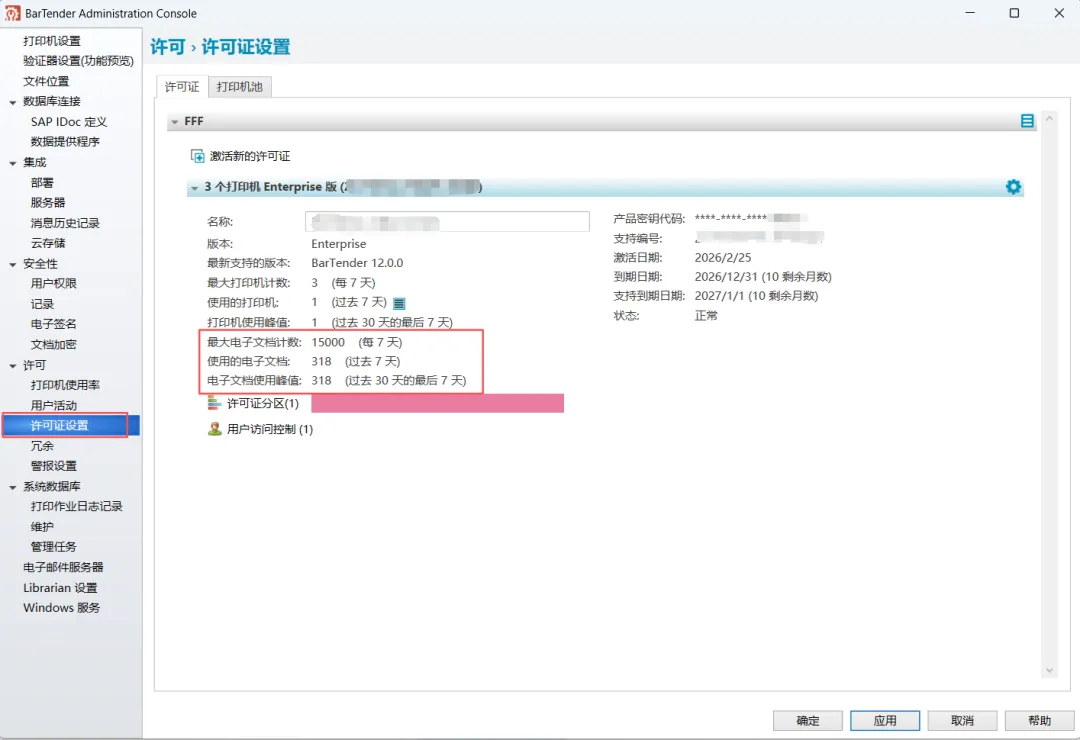The height and width of the screenshot is (740, 1080).
Task: Collapse the 数据库连接 tree node
Action: coord(12,102)
